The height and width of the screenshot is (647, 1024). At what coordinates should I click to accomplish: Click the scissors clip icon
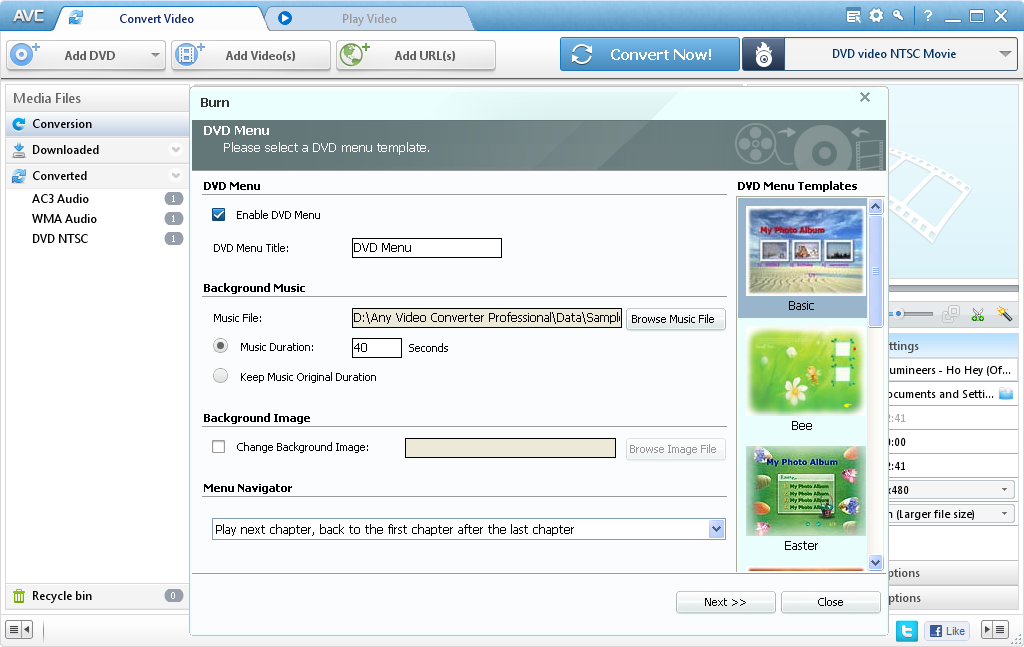(978, 315)
